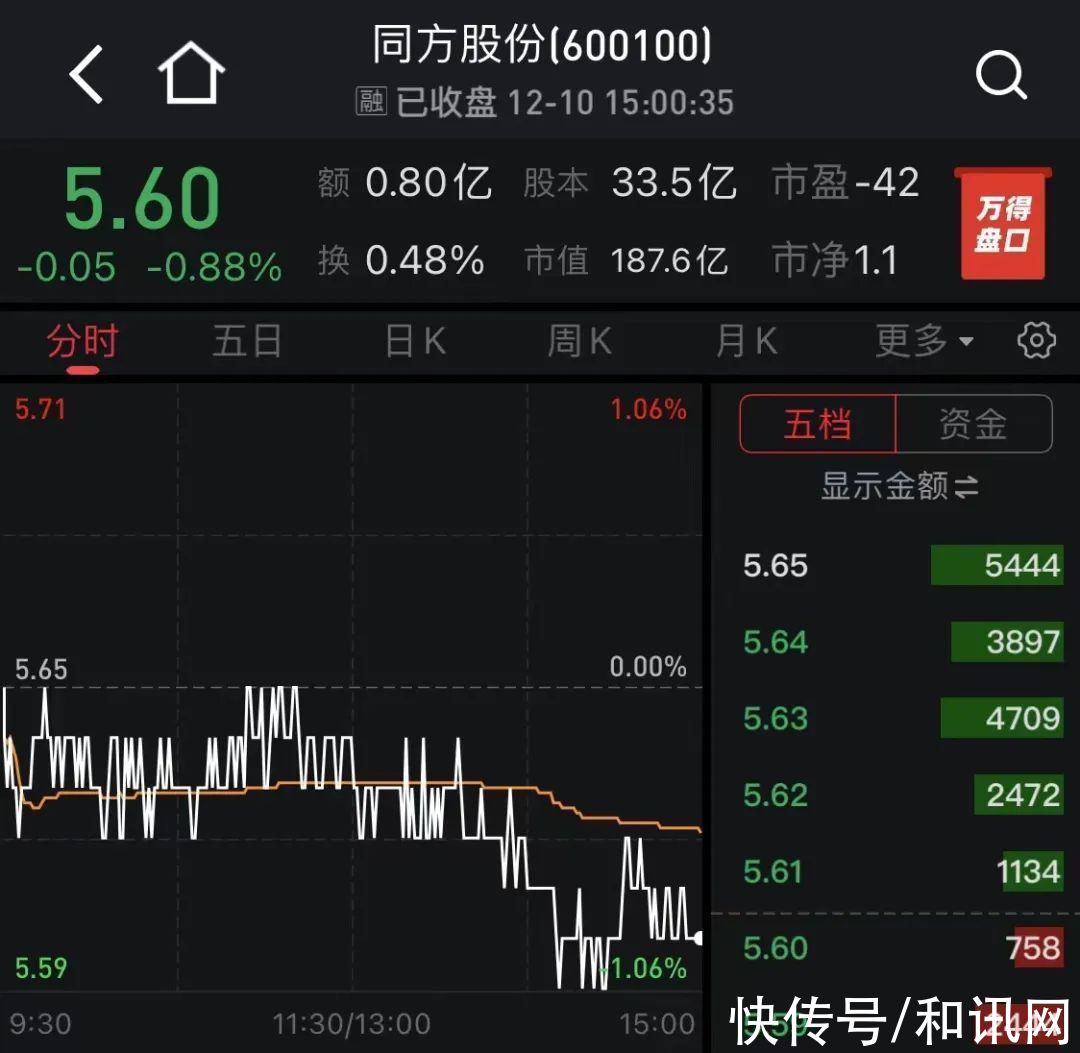Tap the volume bar 3897

point(1007,642)
